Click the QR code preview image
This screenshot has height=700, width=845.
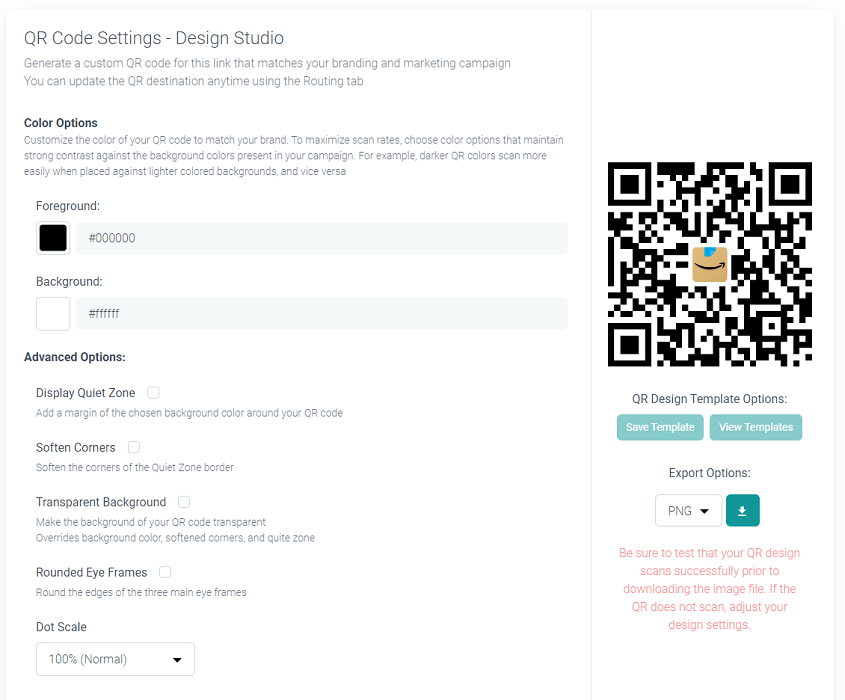tap(710, 264)
